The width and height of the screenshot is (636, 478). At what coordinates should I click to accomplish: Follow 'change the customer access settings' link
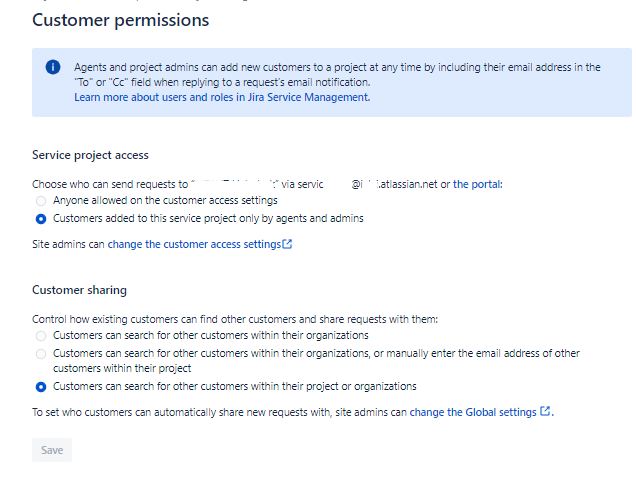tap(194, 244)
